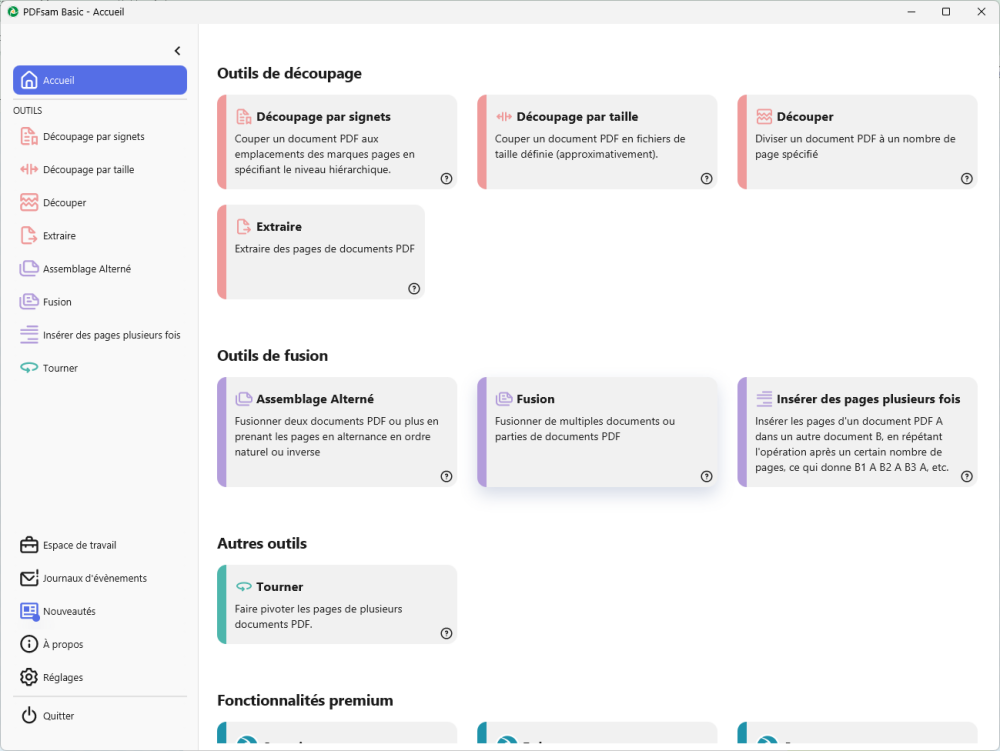Click the Outils de découpage heading
This screenshot has width=1000, height=751.
click(x=290, y=73)
